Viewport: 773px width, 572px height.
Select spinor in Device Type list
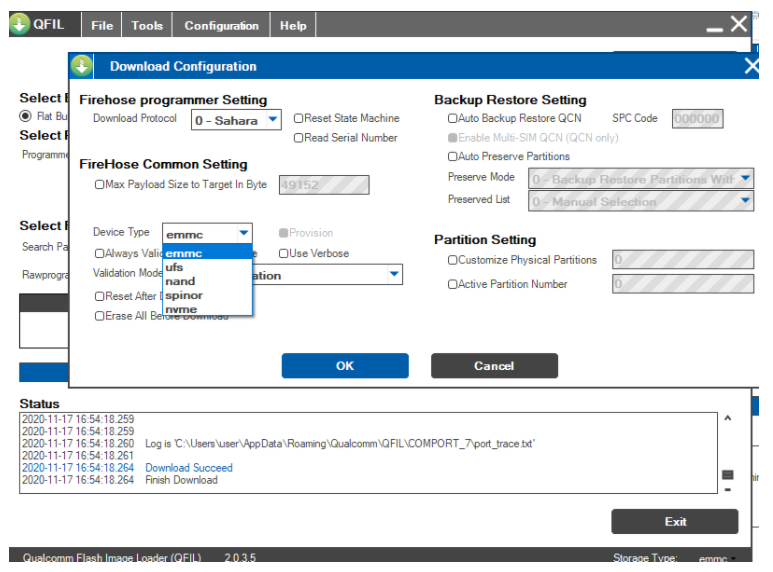pyautogui.click(x=208, y=295)
